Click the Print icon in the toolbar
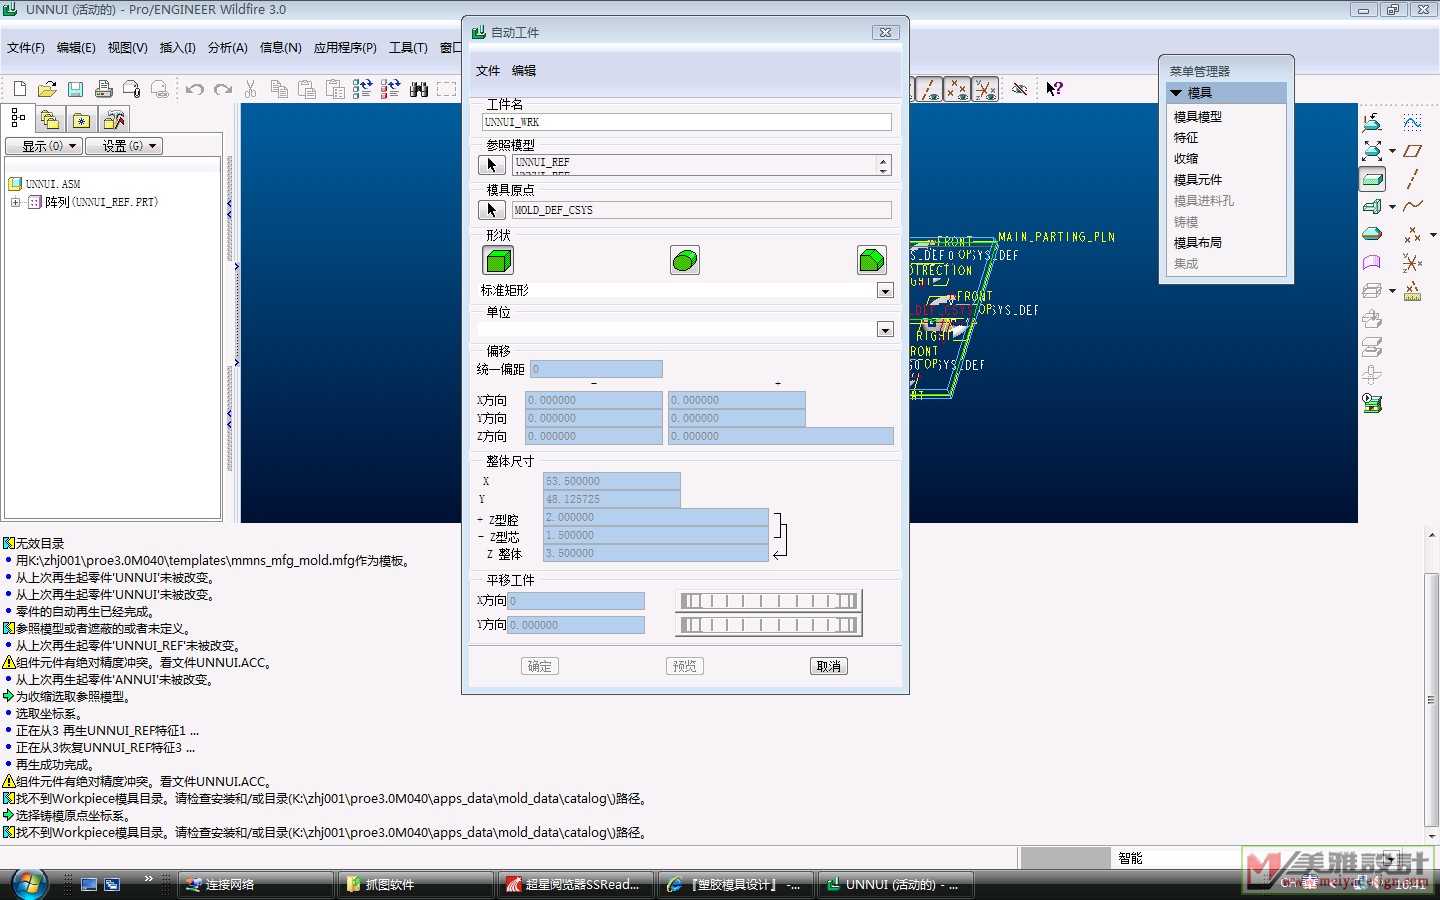 (103, 89)
